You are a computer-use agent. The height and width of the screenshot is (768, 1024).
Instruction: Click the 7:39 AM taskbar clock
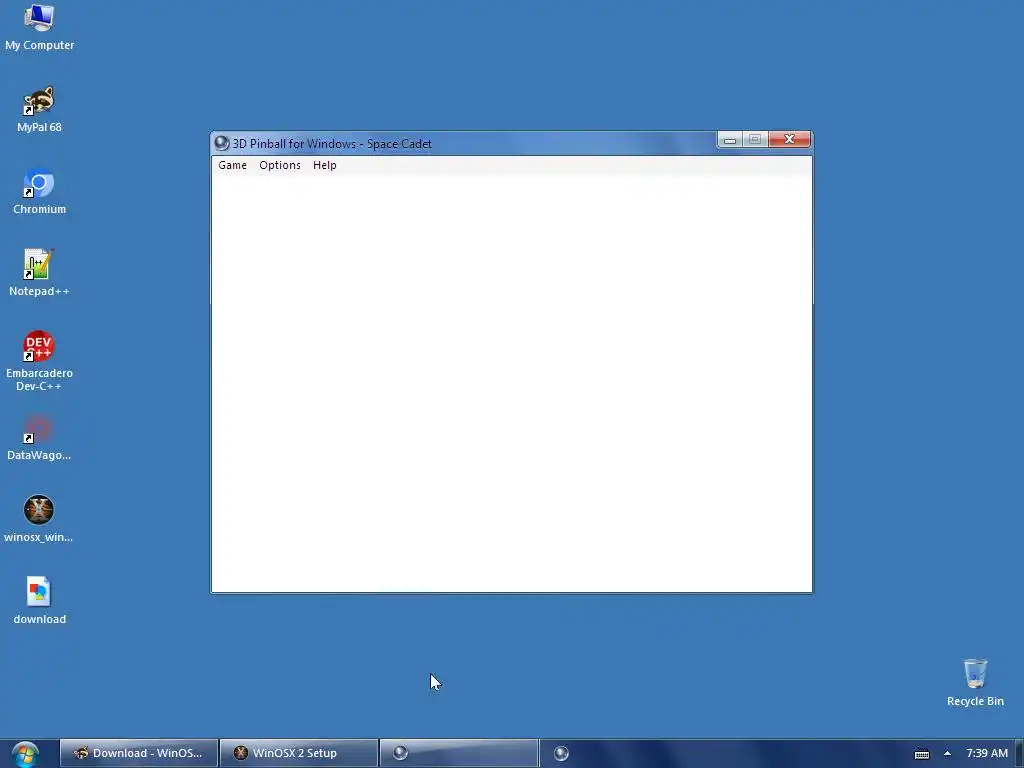pyautogui.click(x=987, y=753)
